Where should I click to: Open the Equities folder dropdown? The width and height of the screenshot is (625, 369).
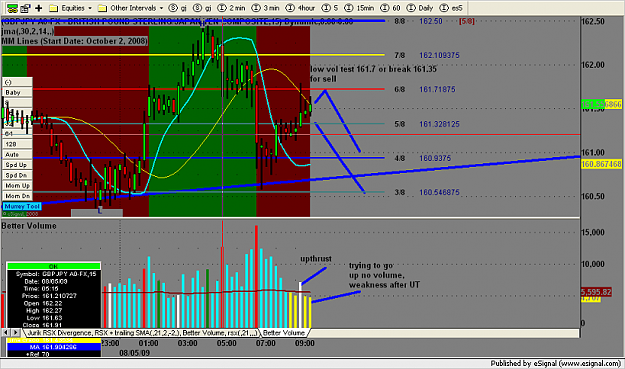coord(71,8)
